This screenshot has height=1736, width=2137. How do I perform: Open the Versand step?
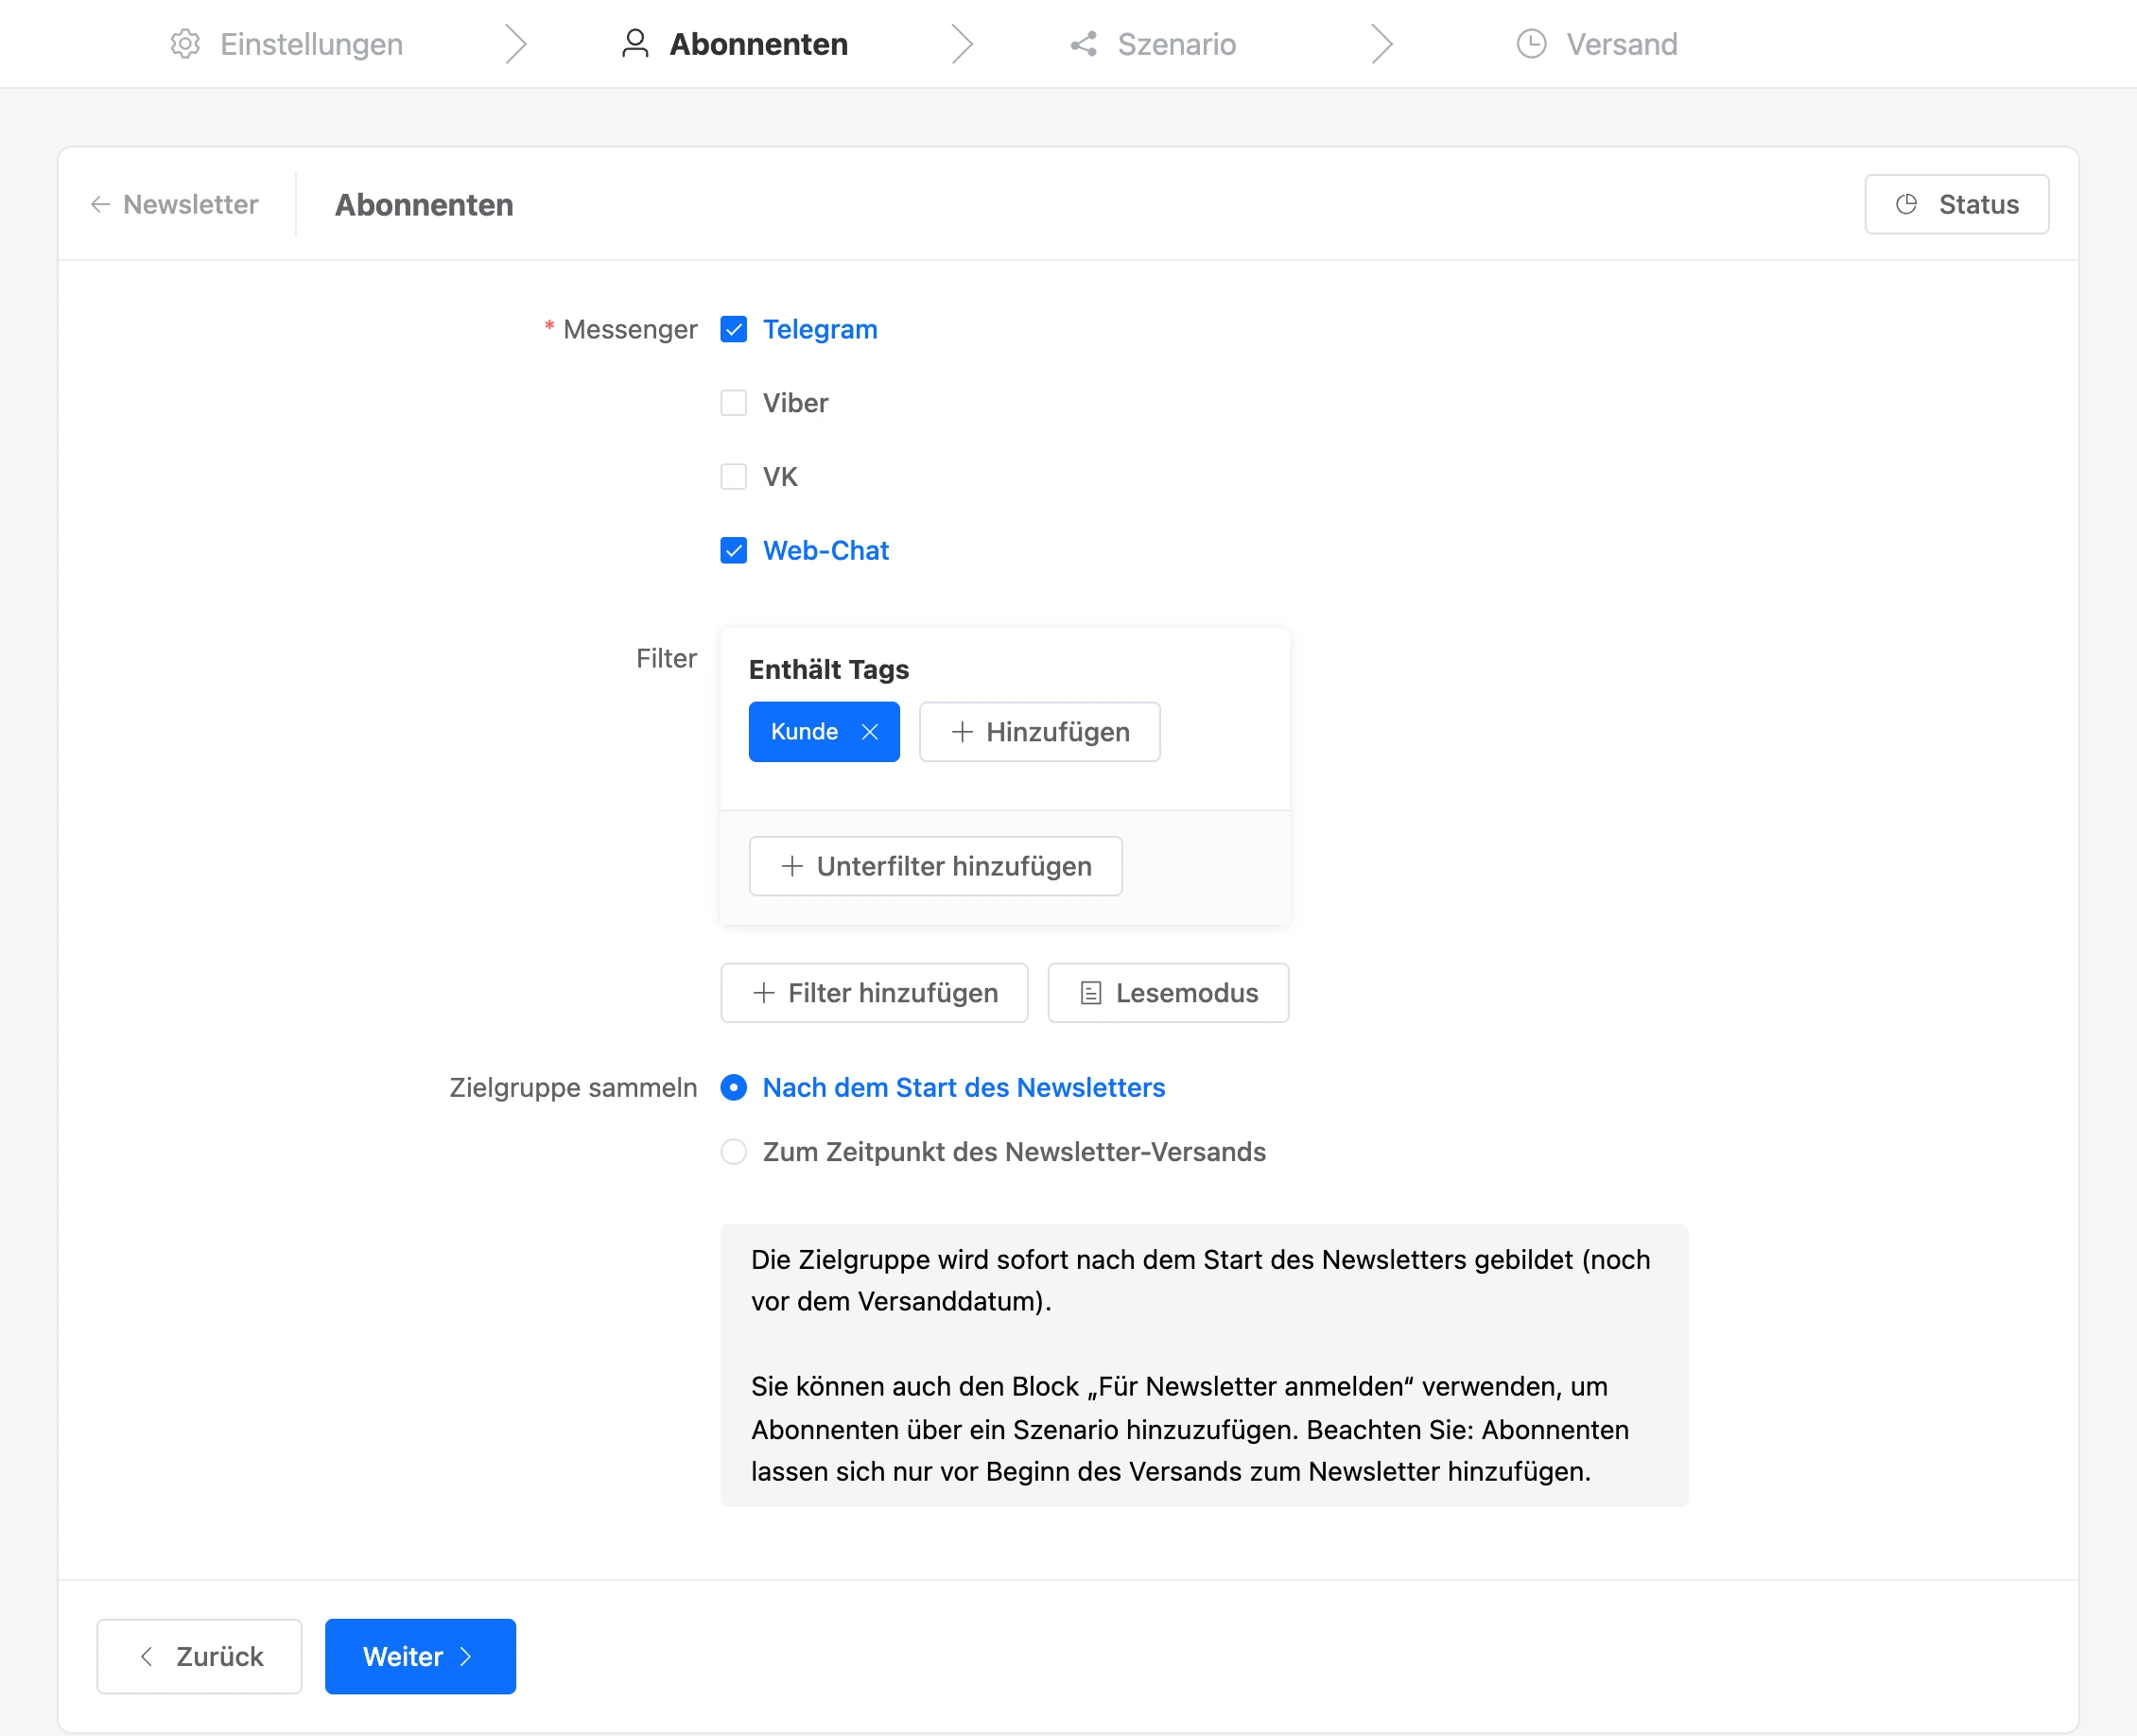tap(1597, 44)
